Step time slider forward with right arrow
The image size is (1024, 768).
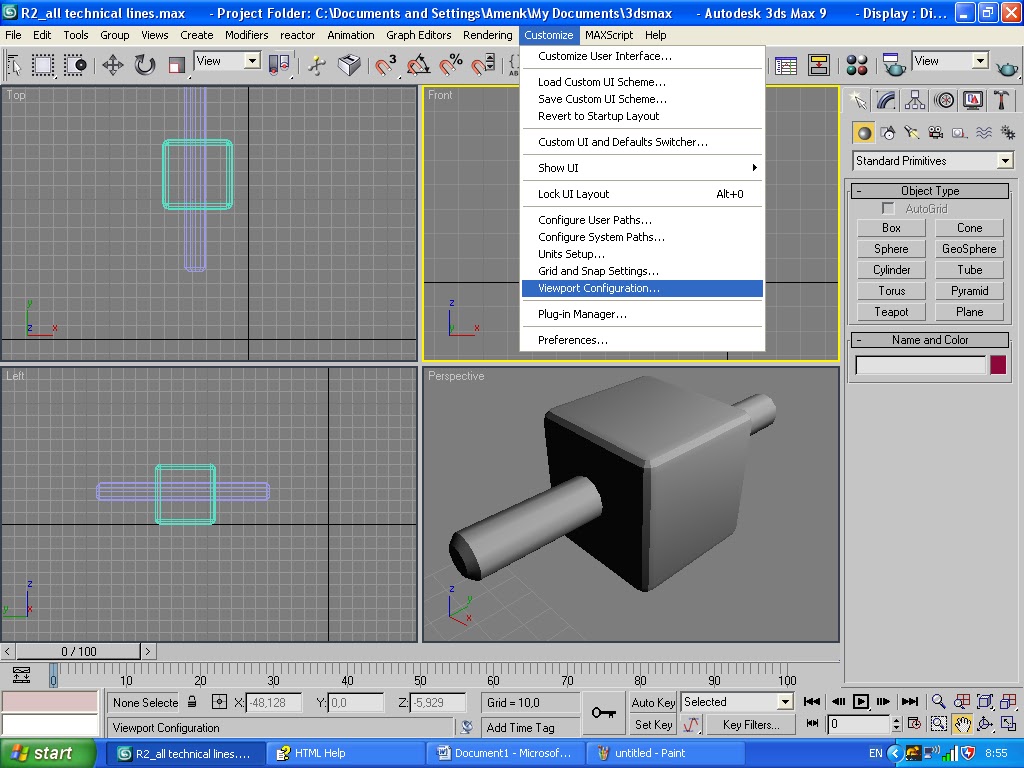148,651
